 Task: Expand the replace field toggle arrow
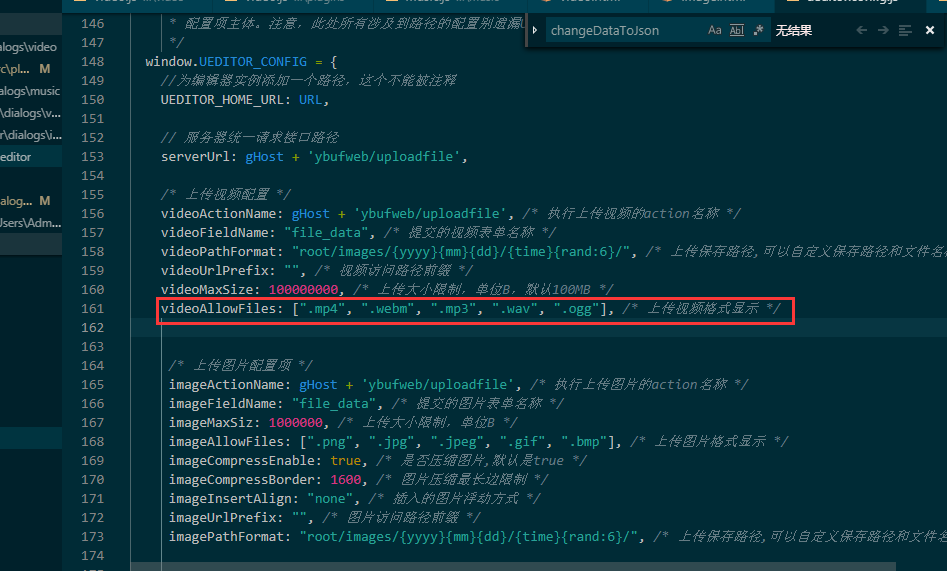pos(534,30)
